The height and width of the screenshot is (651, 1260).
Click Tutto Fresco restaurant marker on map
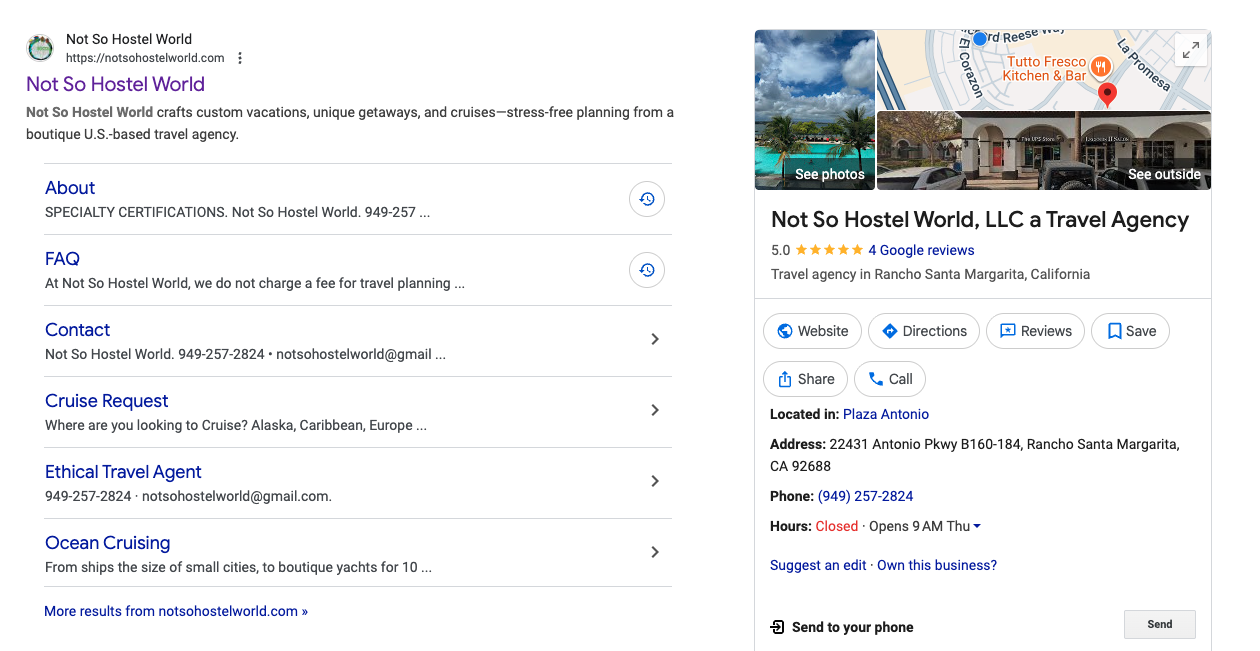coord(1101,67)
